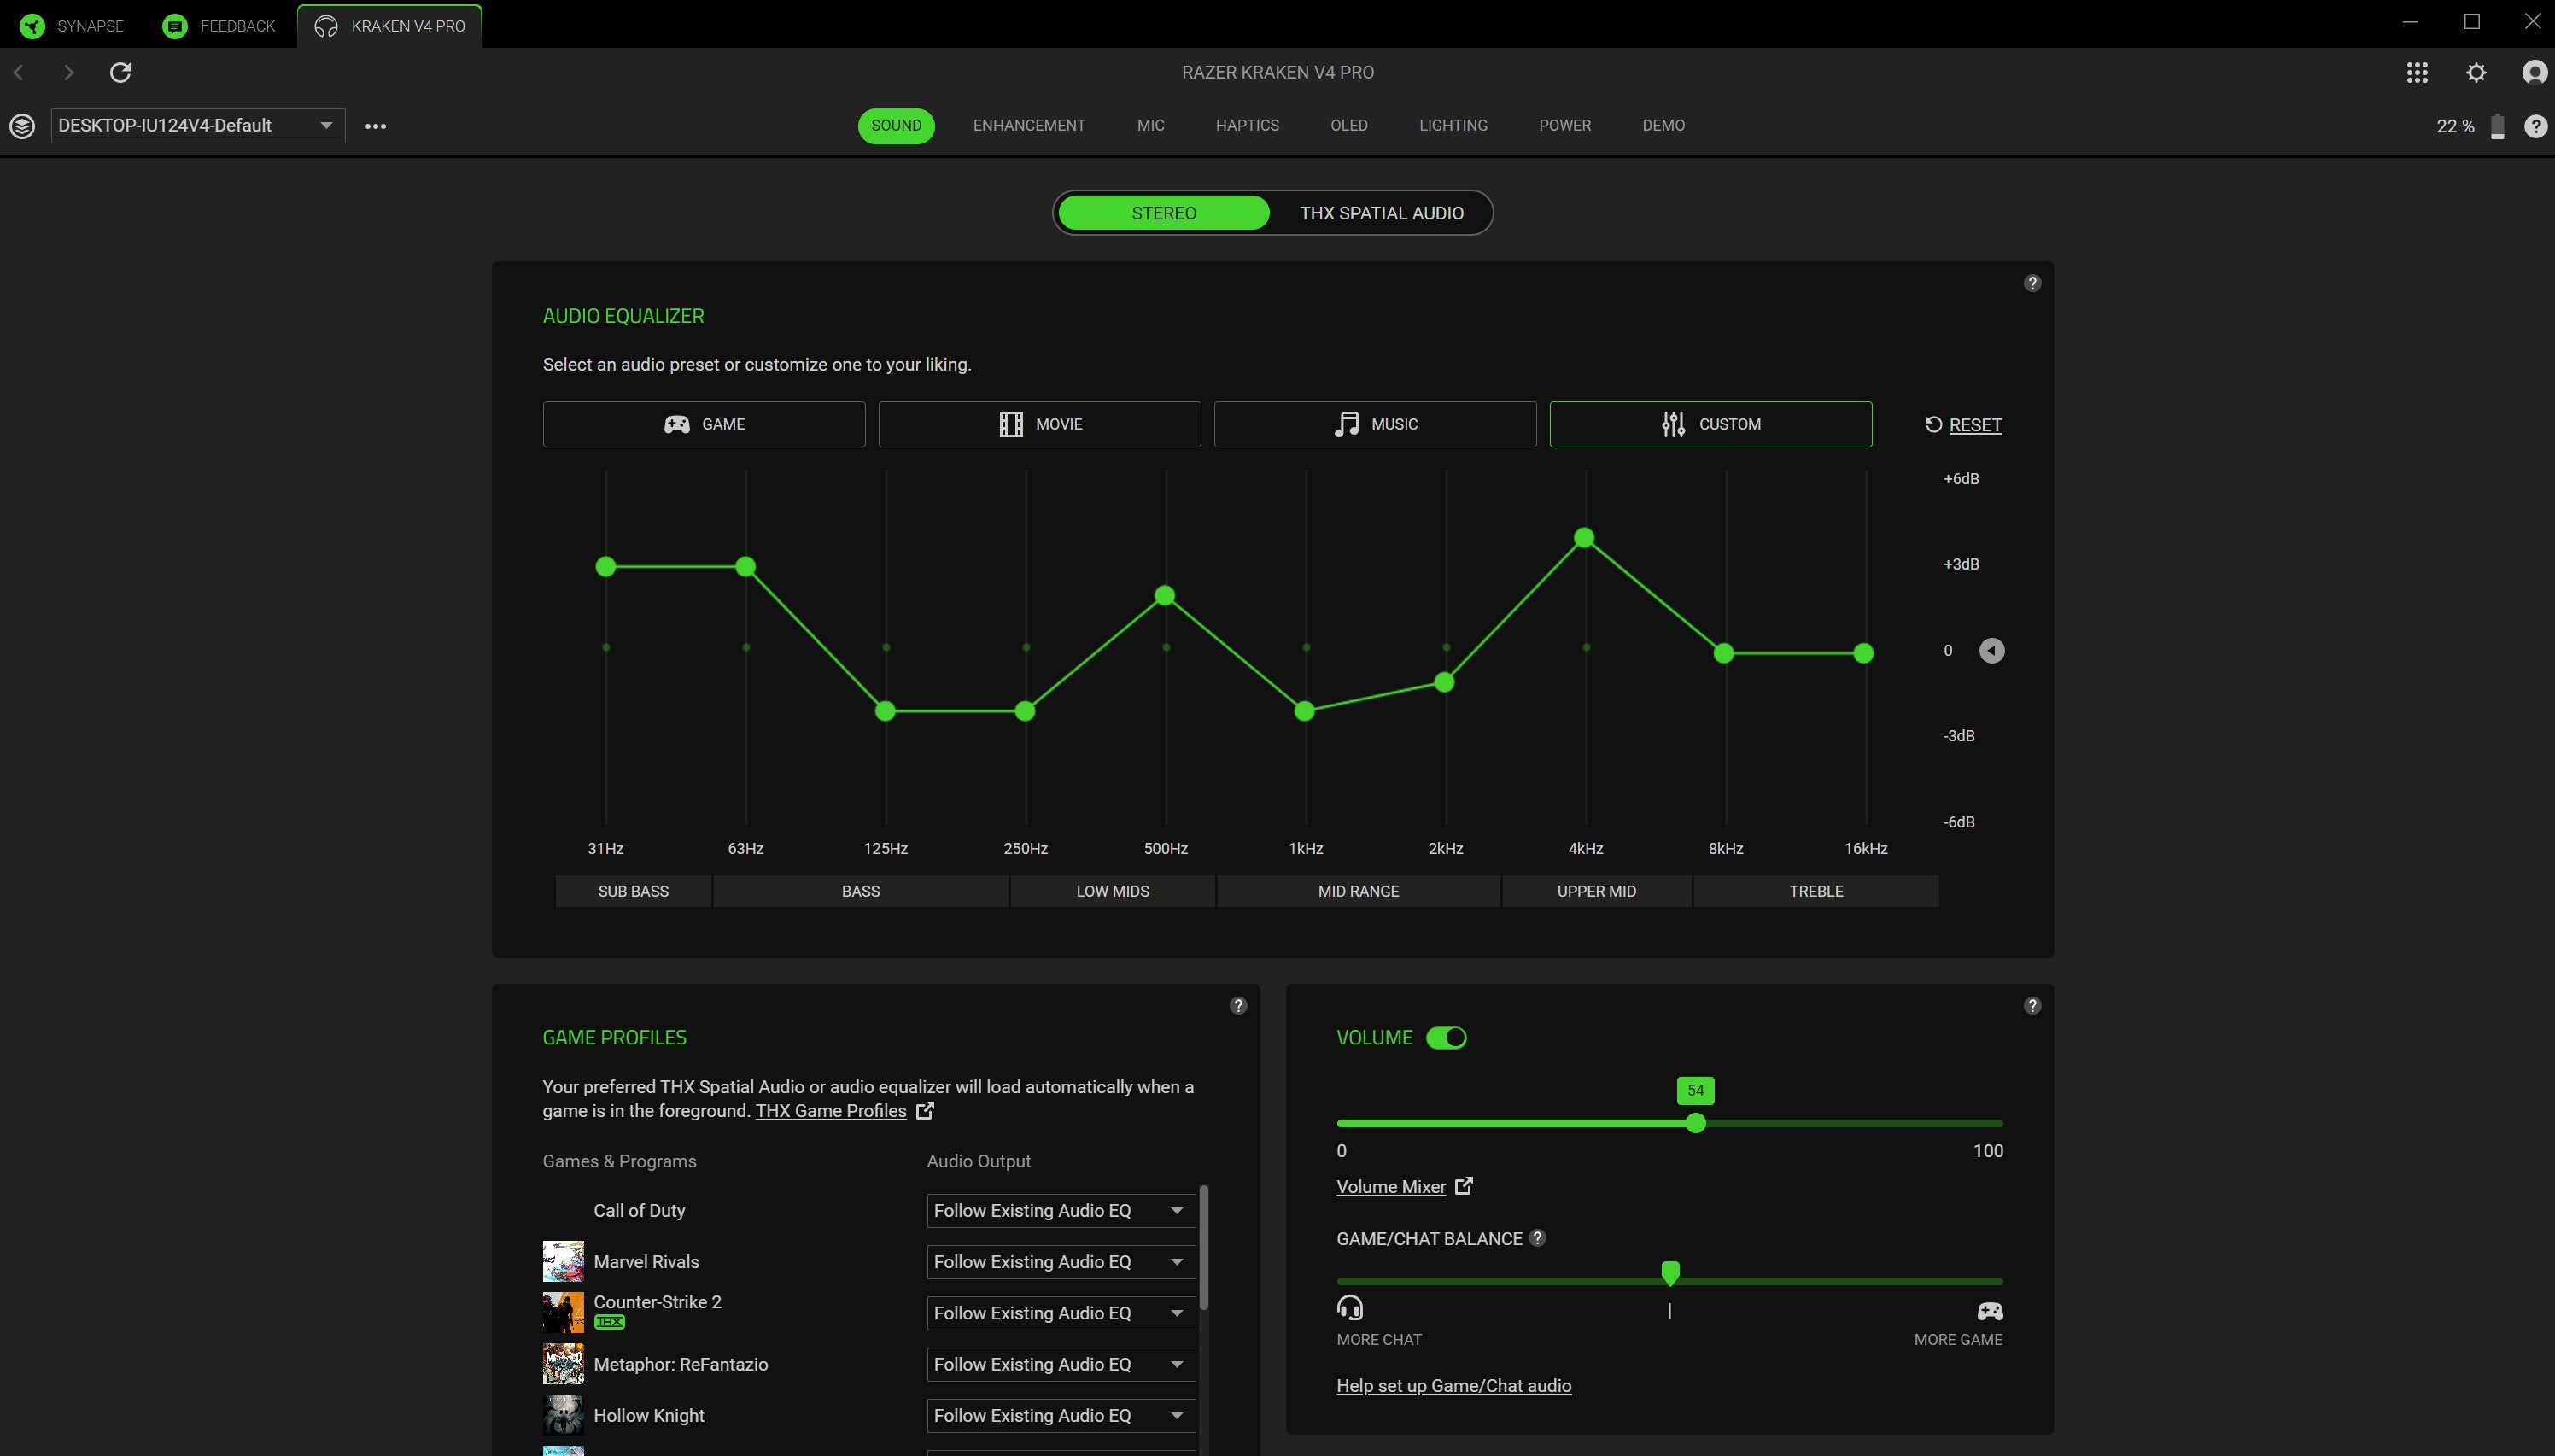Open the MIC settings tab
The width and height of the screenshot is (2555, 1456).
pos(1150,125)
